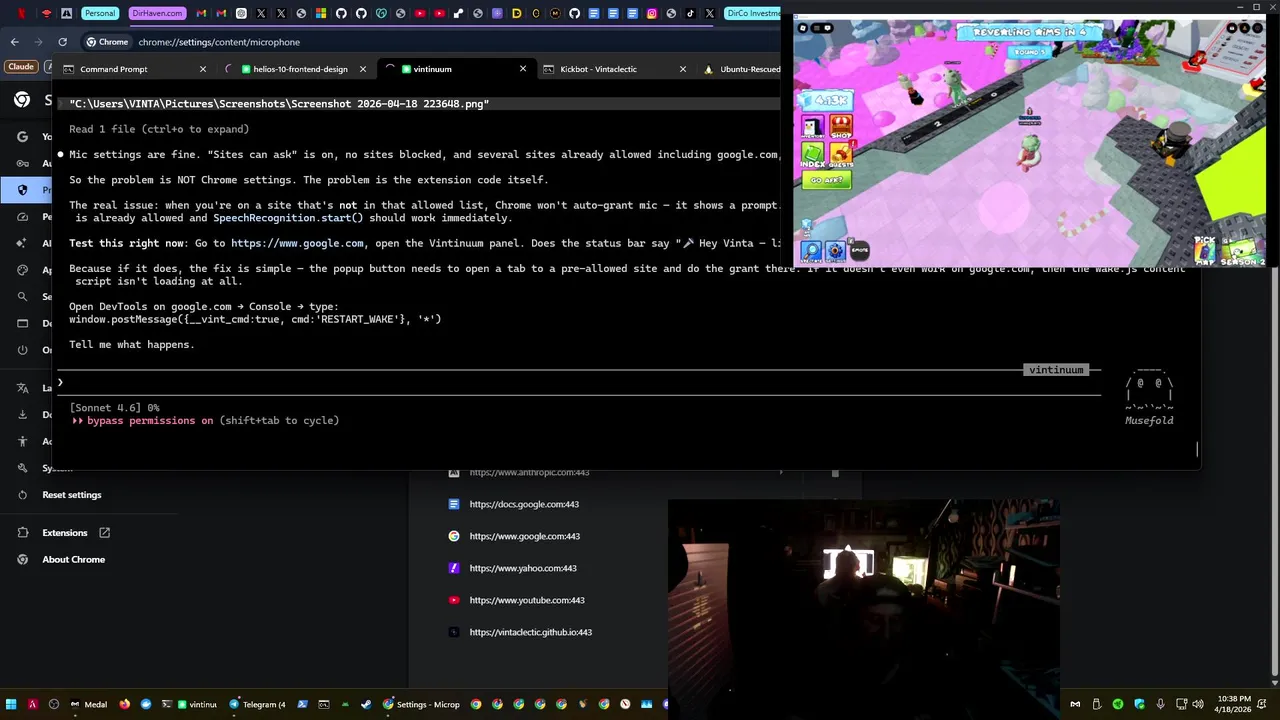Select https://www.yahoo.com:443 allowed site

coord(523,568)
